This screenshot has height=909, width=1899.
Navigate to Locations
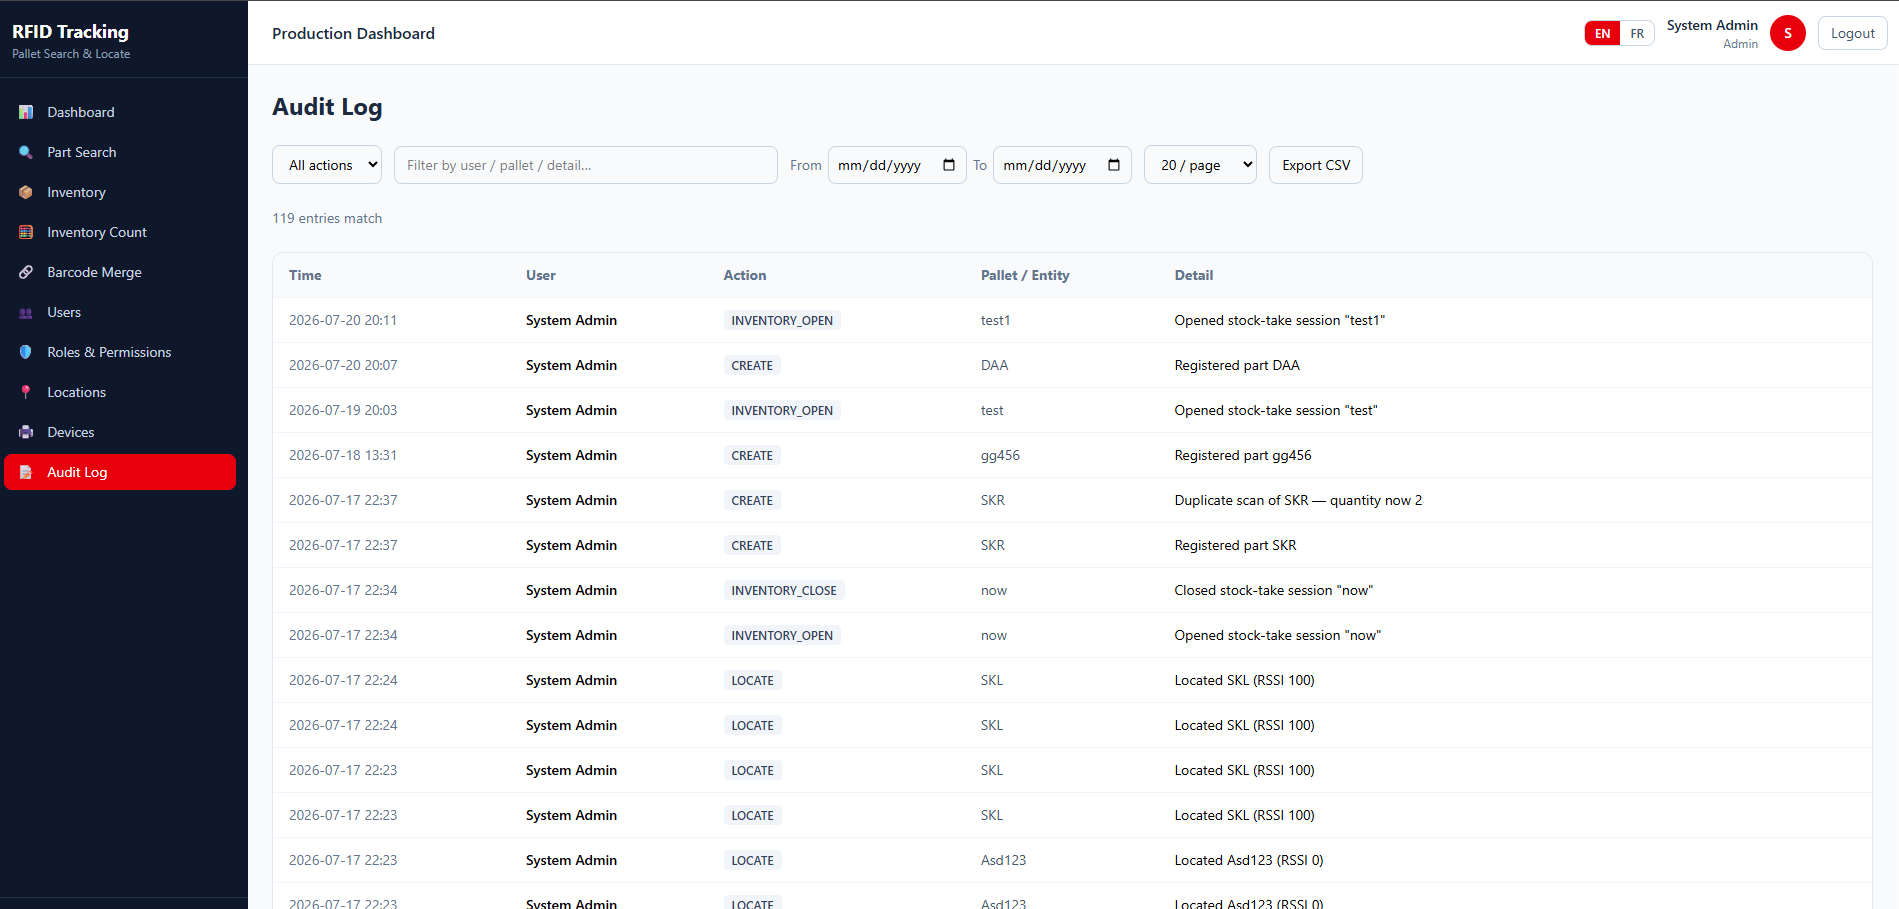(x=120, y=392)
